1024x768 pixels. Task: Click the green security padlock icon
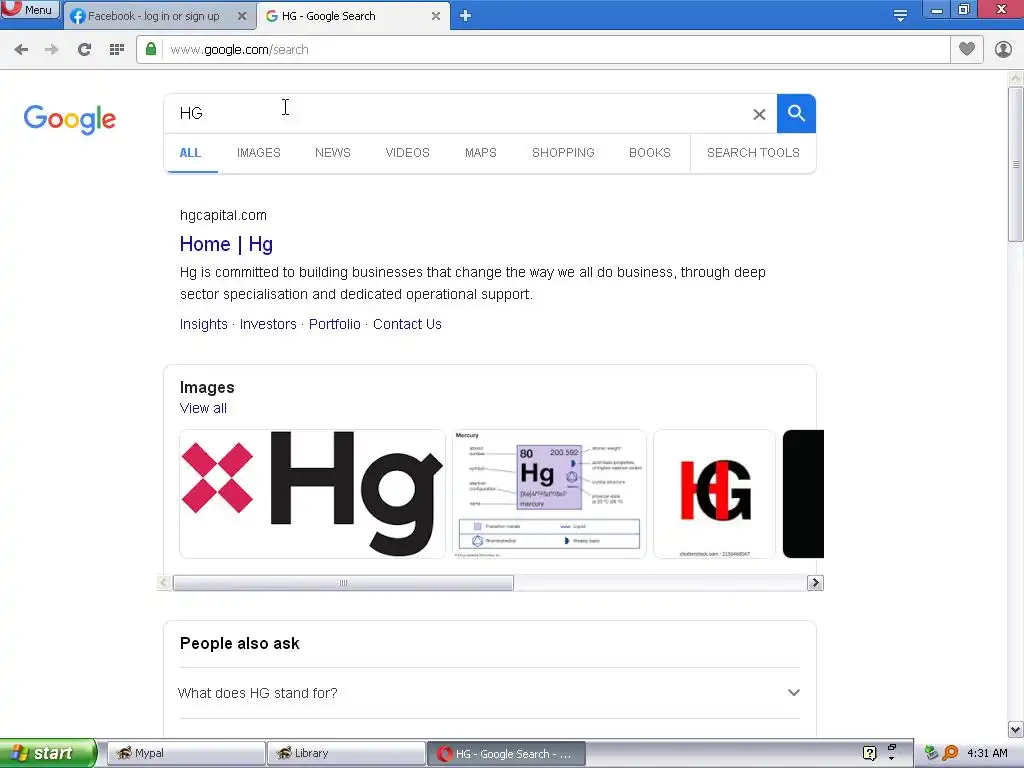(x=151, y=50)
